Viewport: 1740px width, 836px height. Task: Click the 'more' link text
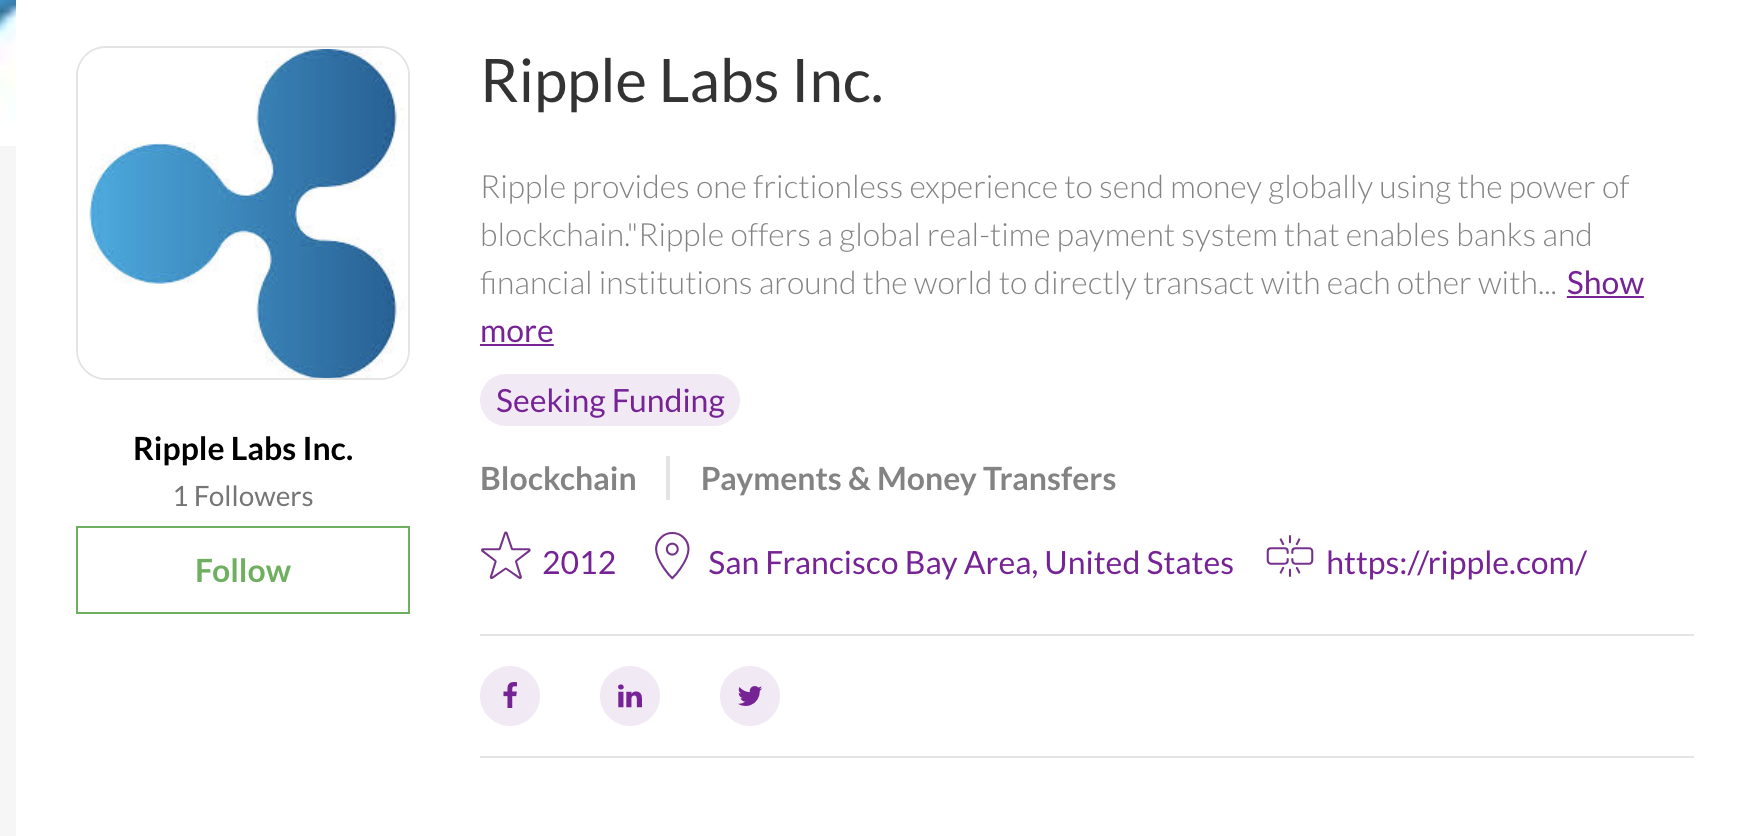[x=517, y=331]
